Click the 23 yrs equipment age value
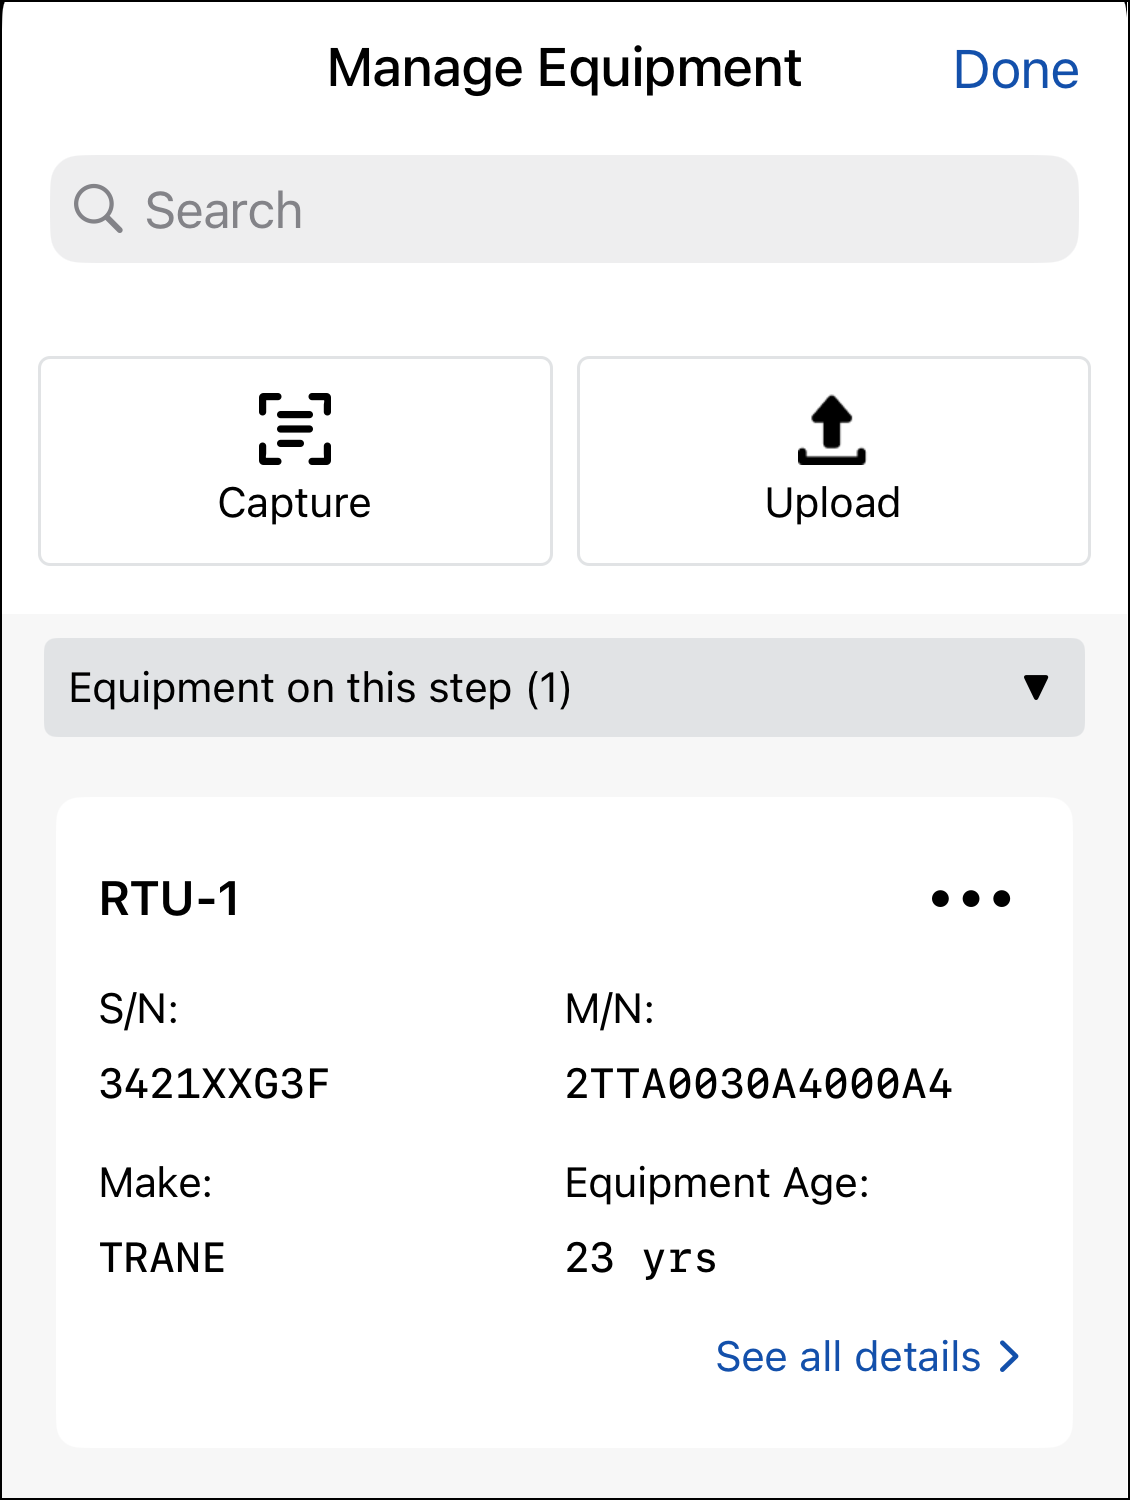Image resolution: width=1130 pixels, height=1500 pixels. (641, 1258)
